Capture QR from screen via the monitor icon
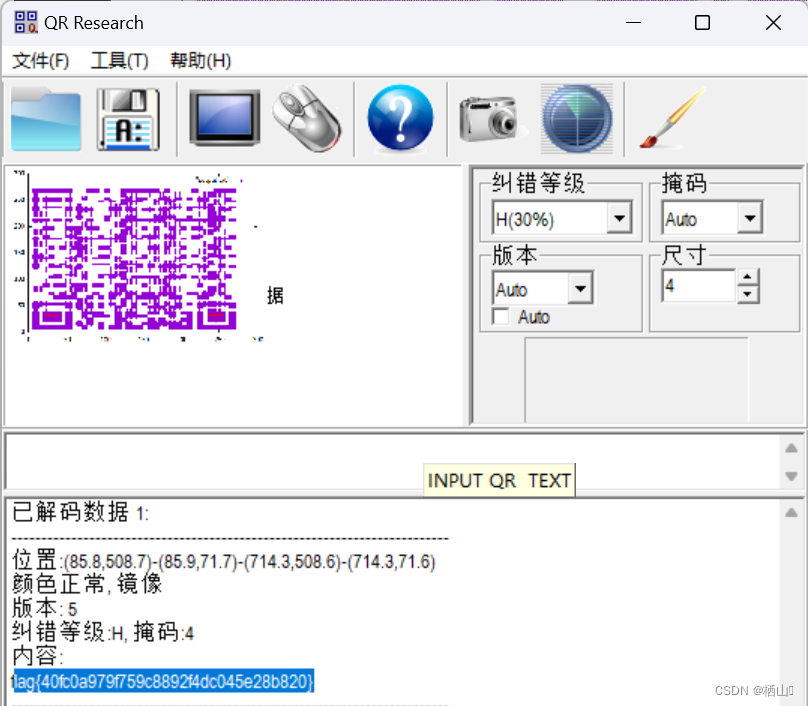Screen dimensions: 808x706 [x=225, y=118]
